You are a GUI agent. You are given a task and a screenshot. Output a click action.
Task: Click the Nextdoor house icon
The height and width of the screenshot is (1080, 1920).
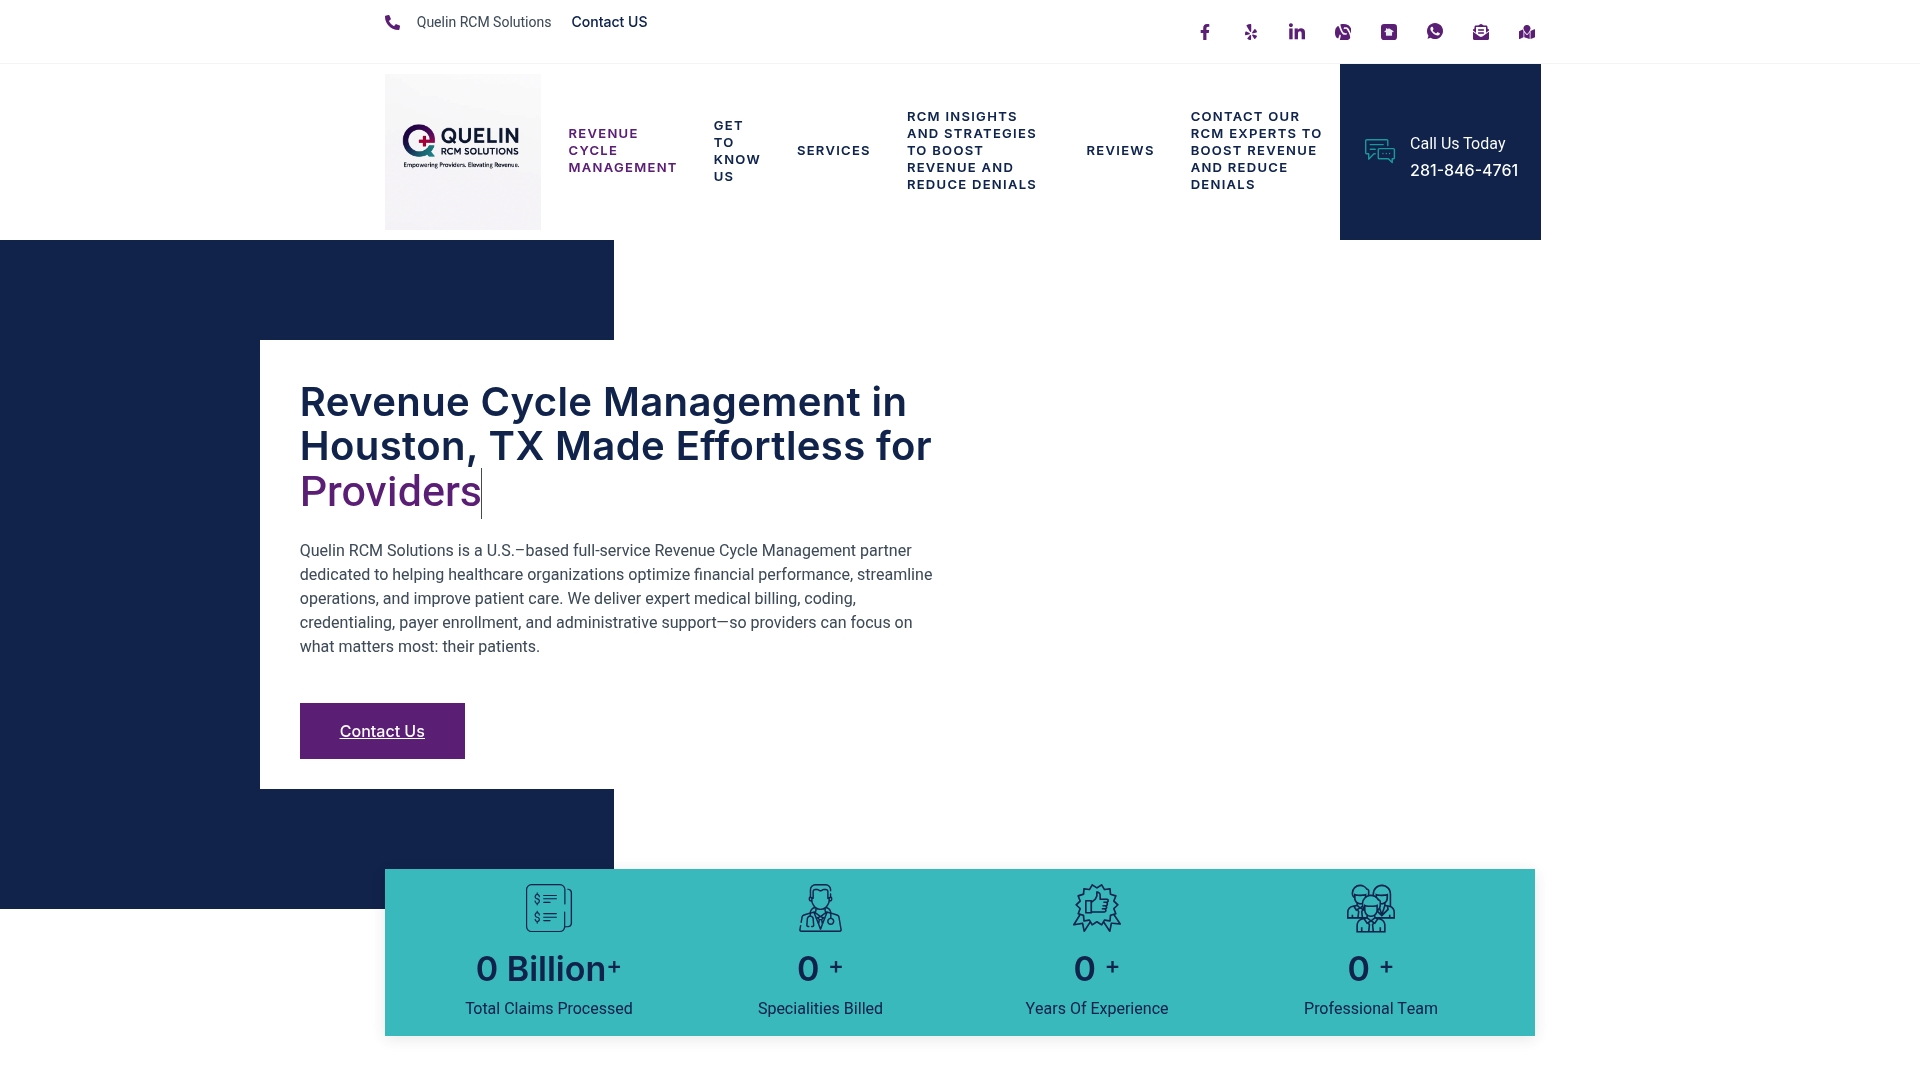pos(1389,32)
